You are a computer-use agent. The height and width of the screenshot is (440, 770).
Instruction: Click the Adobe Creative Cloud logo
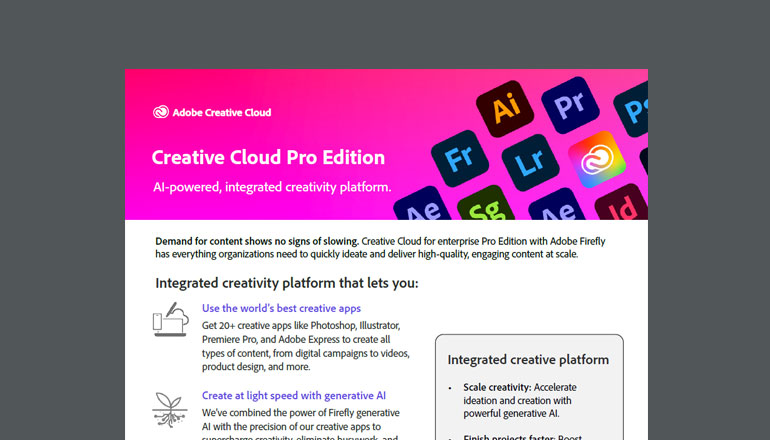click(212, 112)
